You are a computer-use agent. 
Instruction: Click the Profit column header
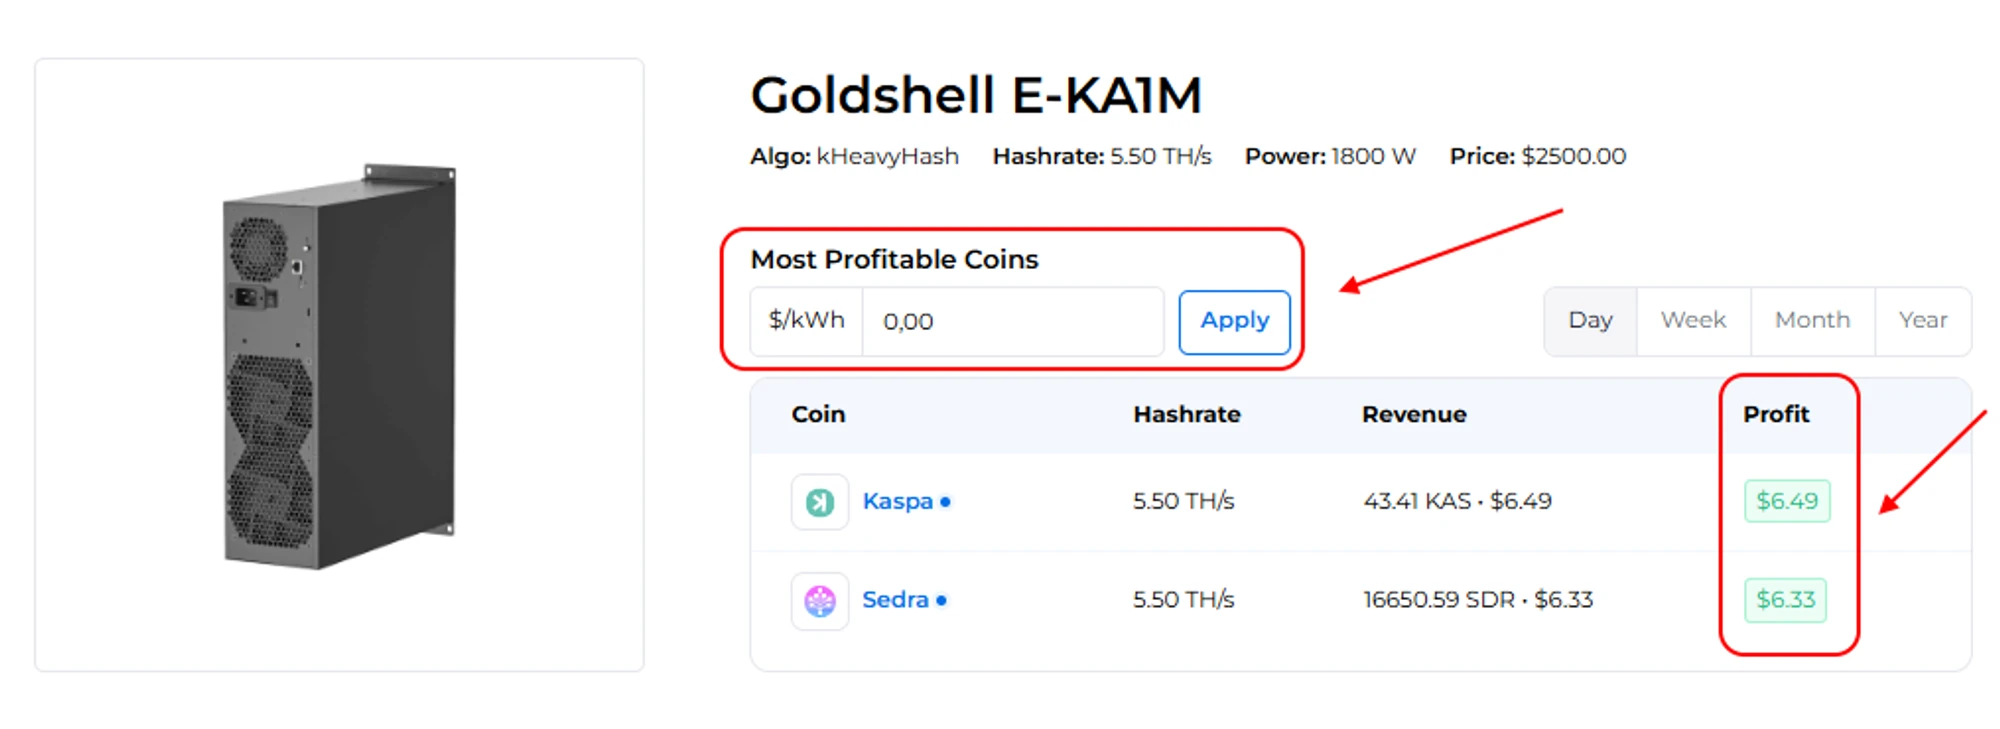[1776, 415]
